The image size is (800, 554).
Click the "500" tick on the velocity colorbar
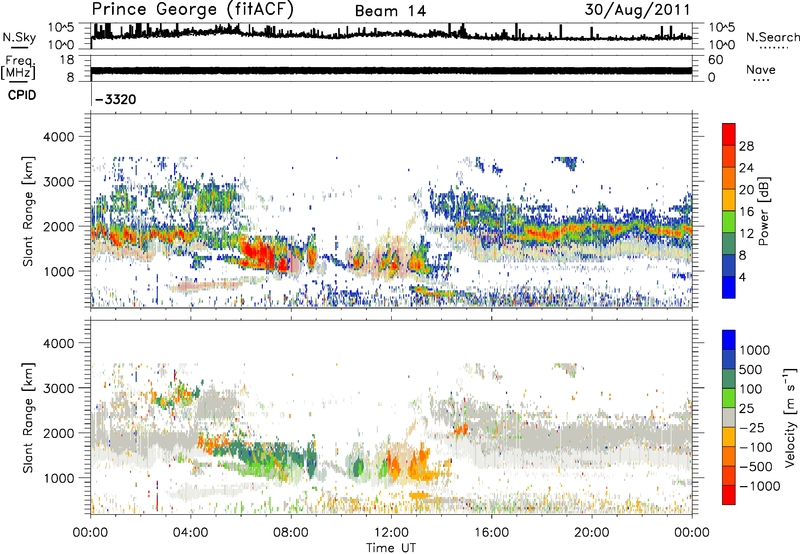(x=751, y=370)
